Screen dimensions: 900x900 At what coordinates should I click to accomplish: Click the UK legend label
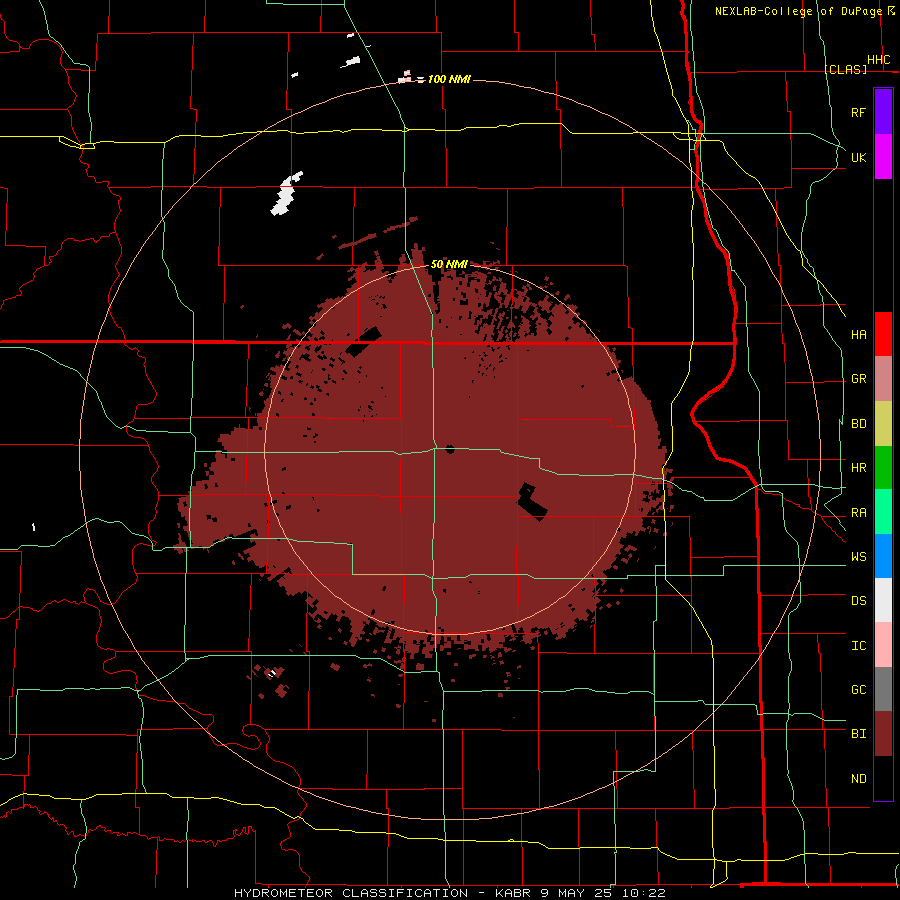pyautogui.click(x=858, y=157)
